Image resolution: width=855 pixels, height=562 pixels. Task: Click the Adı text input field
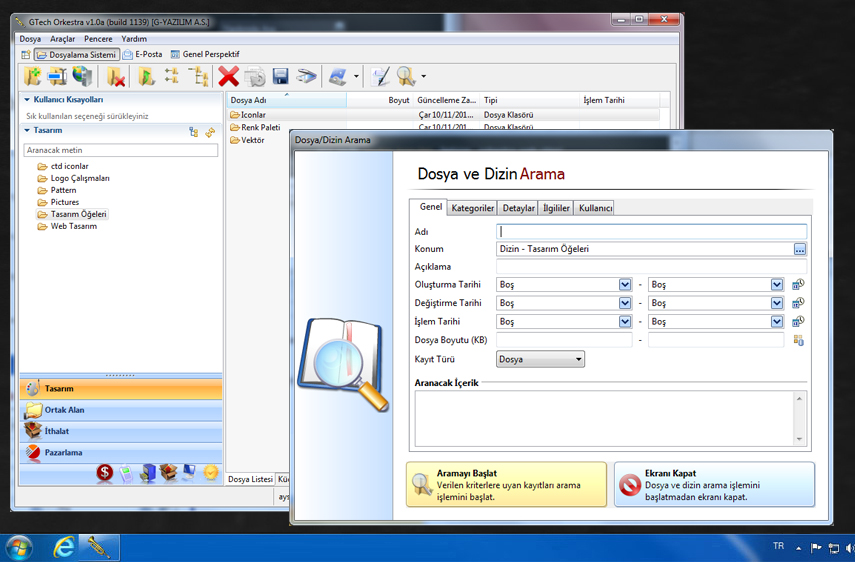pos(651,231)
